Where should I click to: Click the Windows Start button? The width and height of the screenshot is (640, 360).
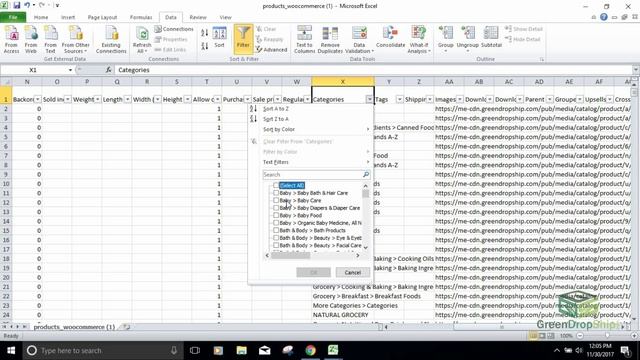click(x=11, y=350)
